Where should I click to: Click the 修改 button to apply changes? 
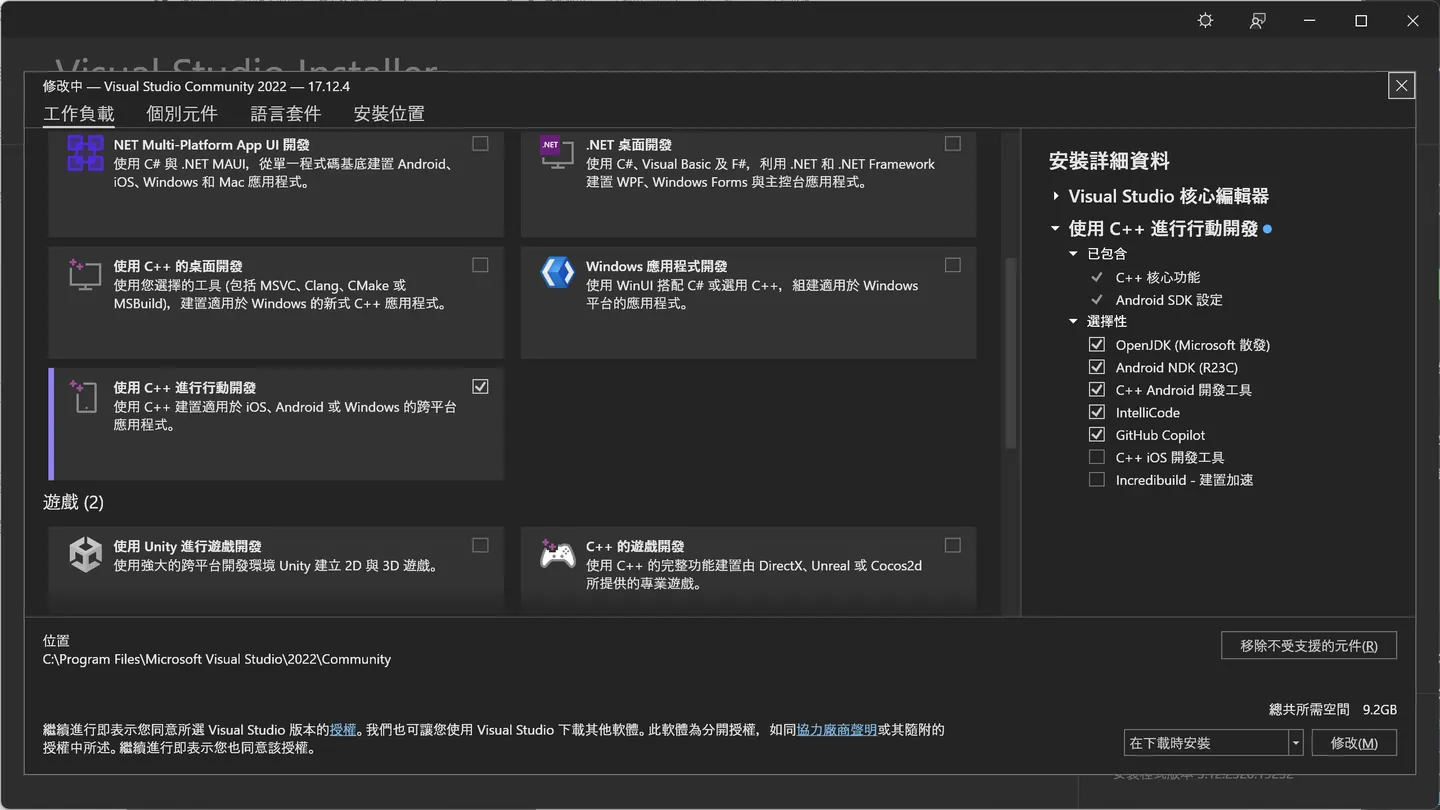point(1354,743)
